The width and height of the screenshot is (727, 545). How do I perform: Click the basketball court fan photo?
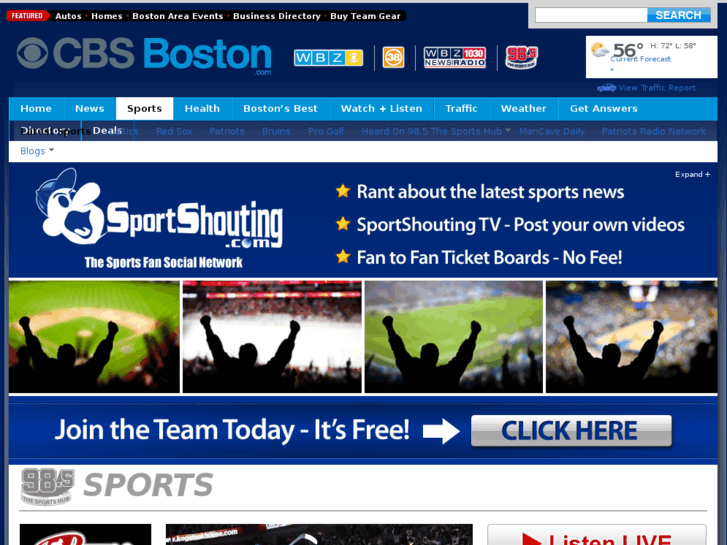[x=631, y=337]
